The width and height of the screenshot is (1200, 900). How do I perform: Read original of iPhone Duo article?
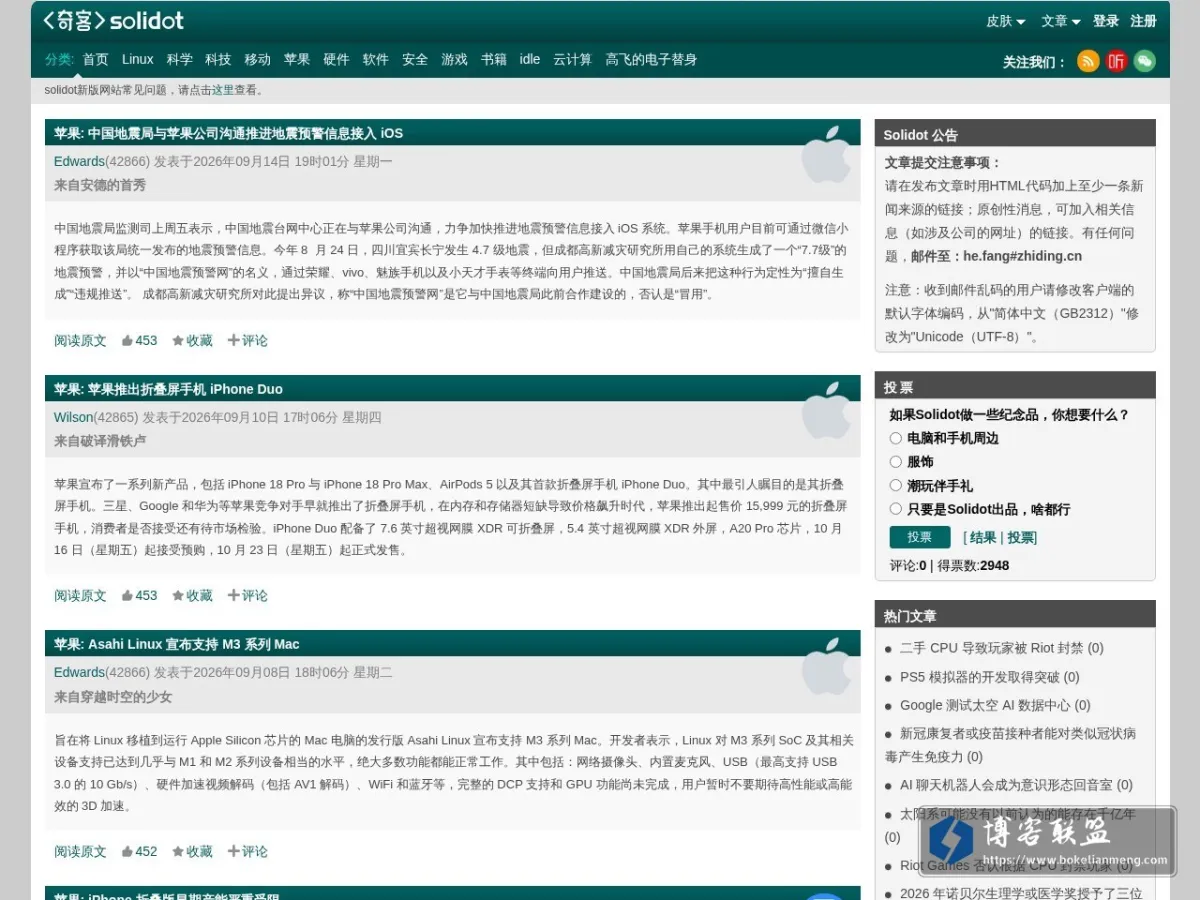[80, 595]
